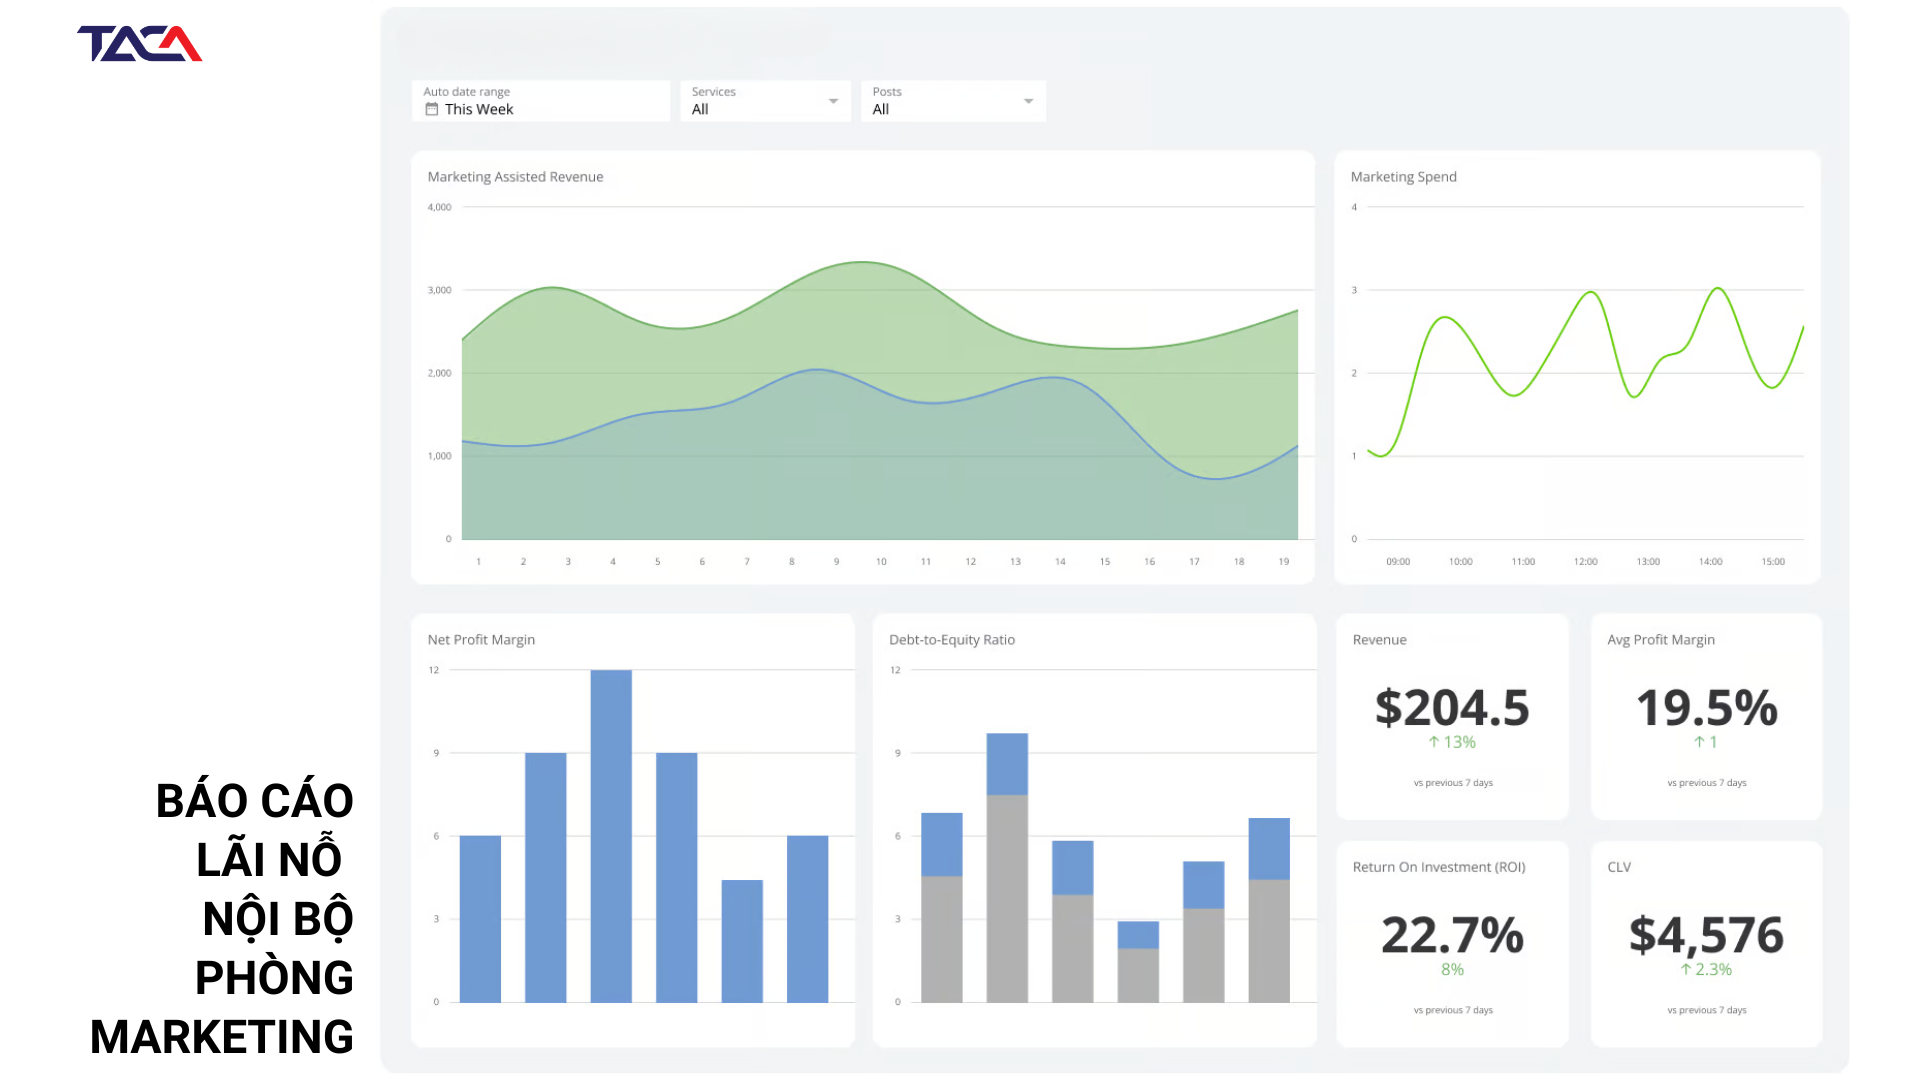This screenshot has width=1920, height=1080.
Task: Expand the Services dropdown arrow
Action: (833, 101)
